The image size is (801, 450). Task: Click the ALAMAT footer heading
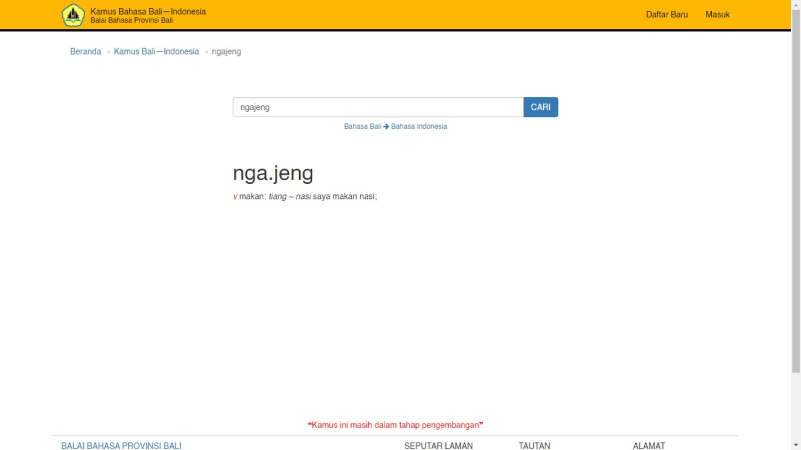[x=648, y=445]
